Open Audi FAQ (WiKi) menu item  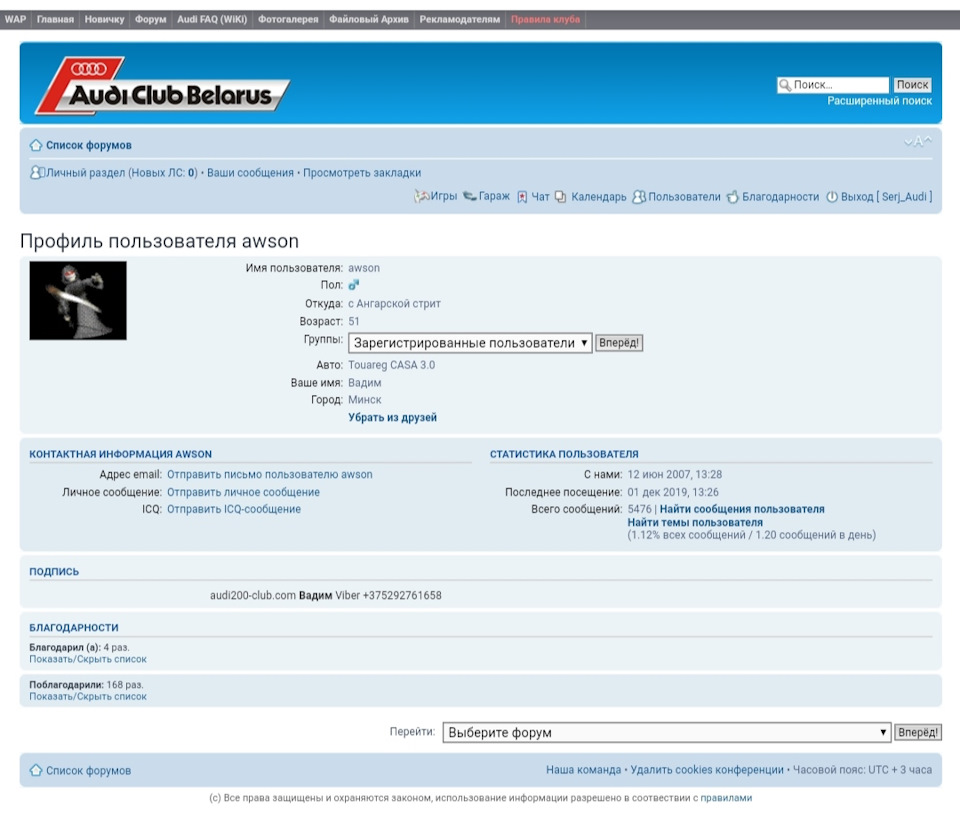tap(212, 19)
